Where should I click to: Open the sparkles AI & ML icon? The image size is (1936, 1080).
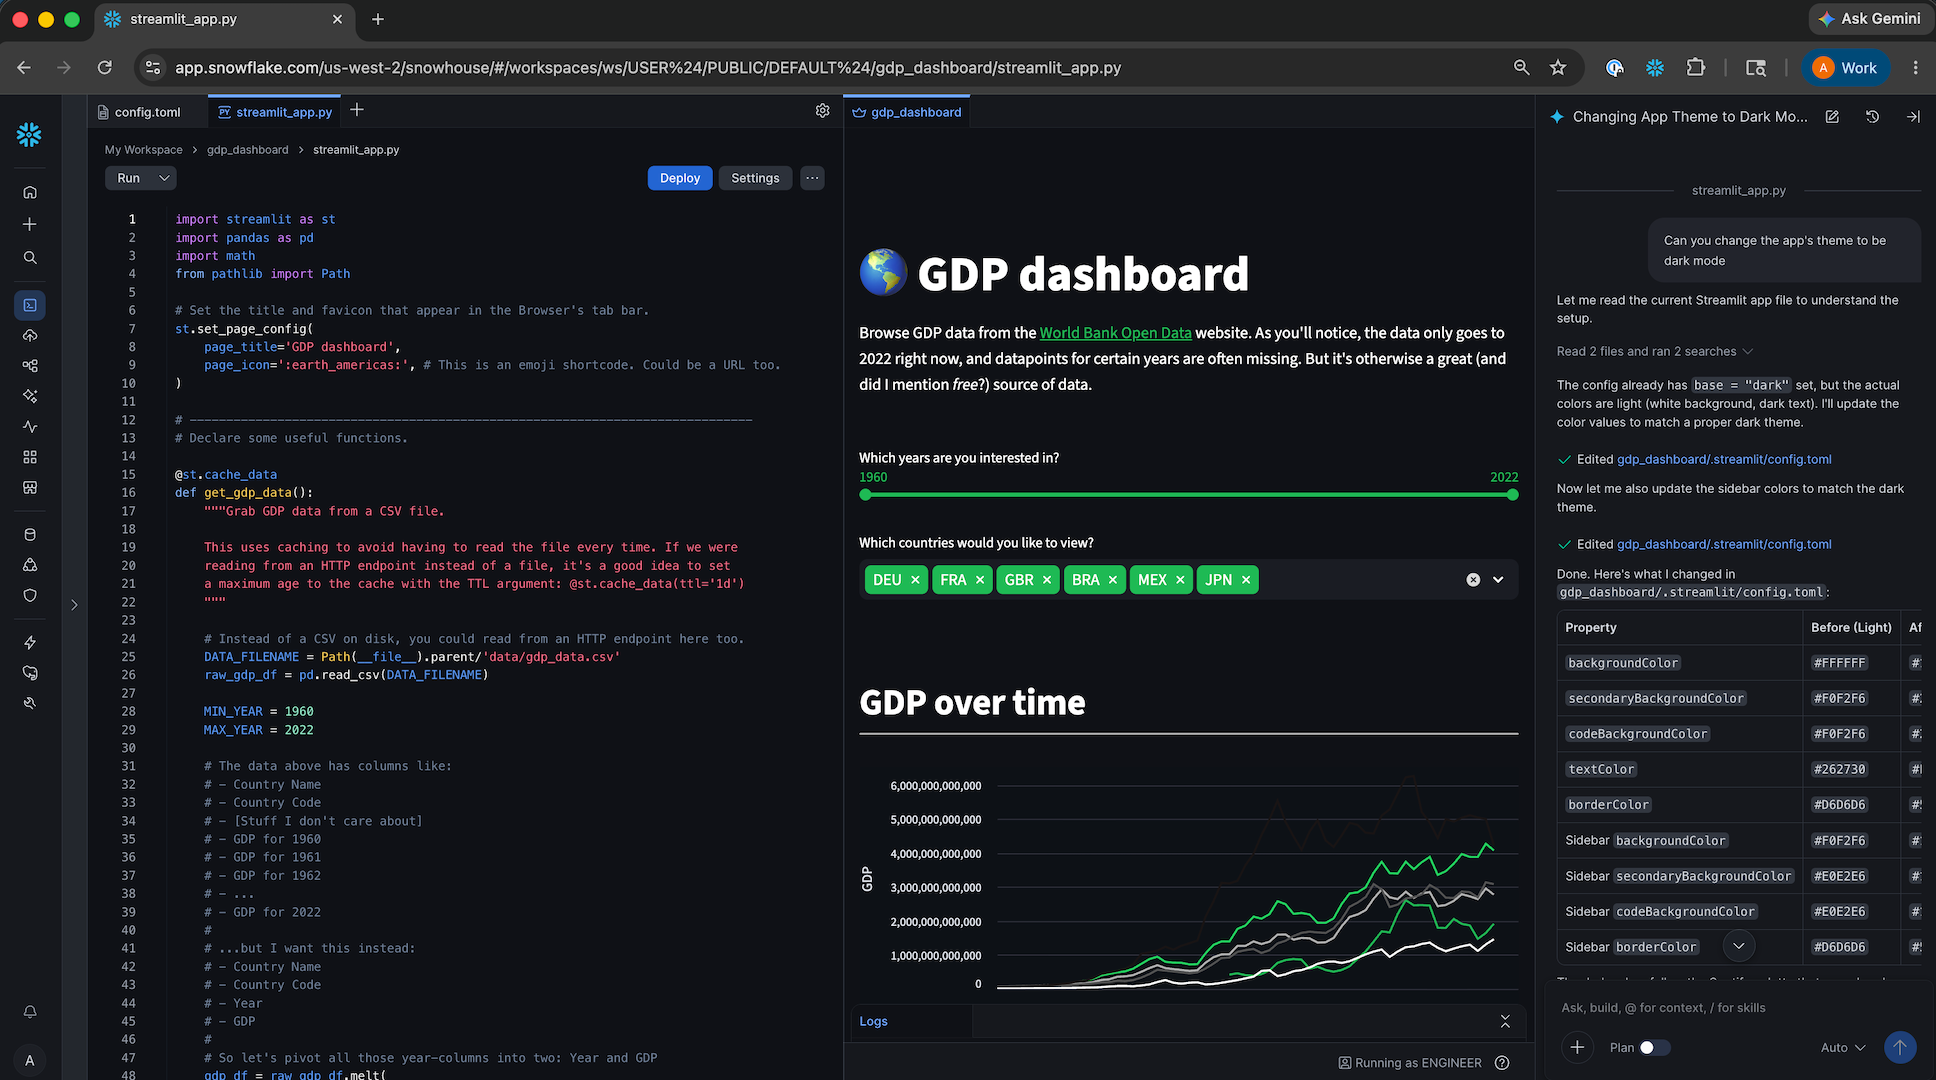click(30, 396)
